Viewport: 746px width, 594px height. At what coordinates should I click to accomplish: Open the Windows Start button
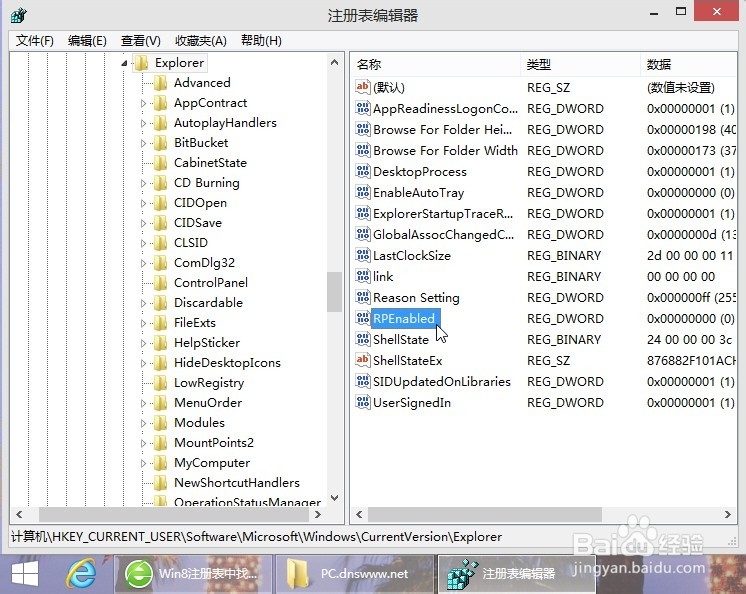click(x=25, y=574)
